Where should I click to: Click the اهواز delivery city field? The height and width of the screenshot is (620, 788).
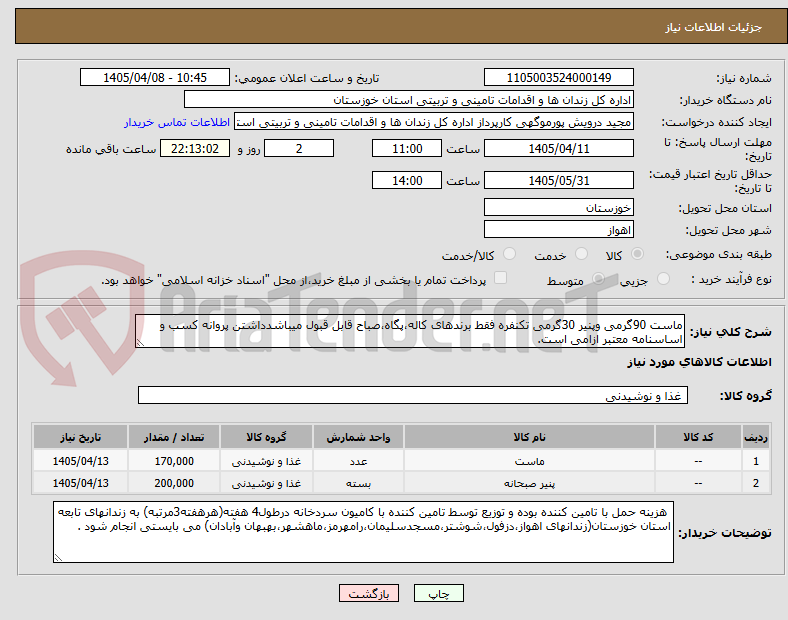558,230
